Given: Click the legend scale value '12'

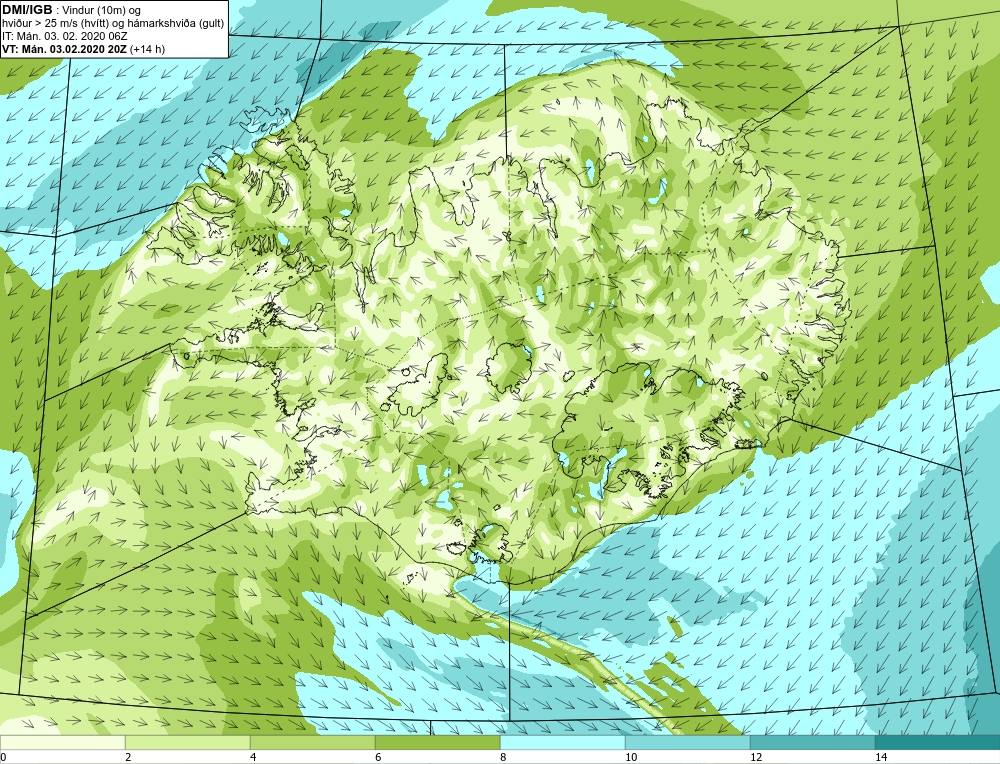Looking at the screenshot, I should coord(756,757).
